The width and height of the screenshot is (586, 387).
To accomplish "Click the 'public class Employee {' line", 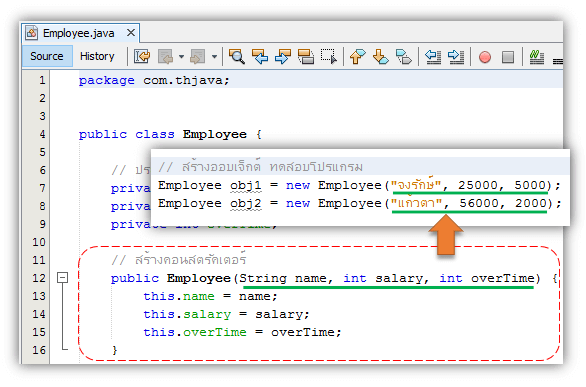I will coord(170,134).
